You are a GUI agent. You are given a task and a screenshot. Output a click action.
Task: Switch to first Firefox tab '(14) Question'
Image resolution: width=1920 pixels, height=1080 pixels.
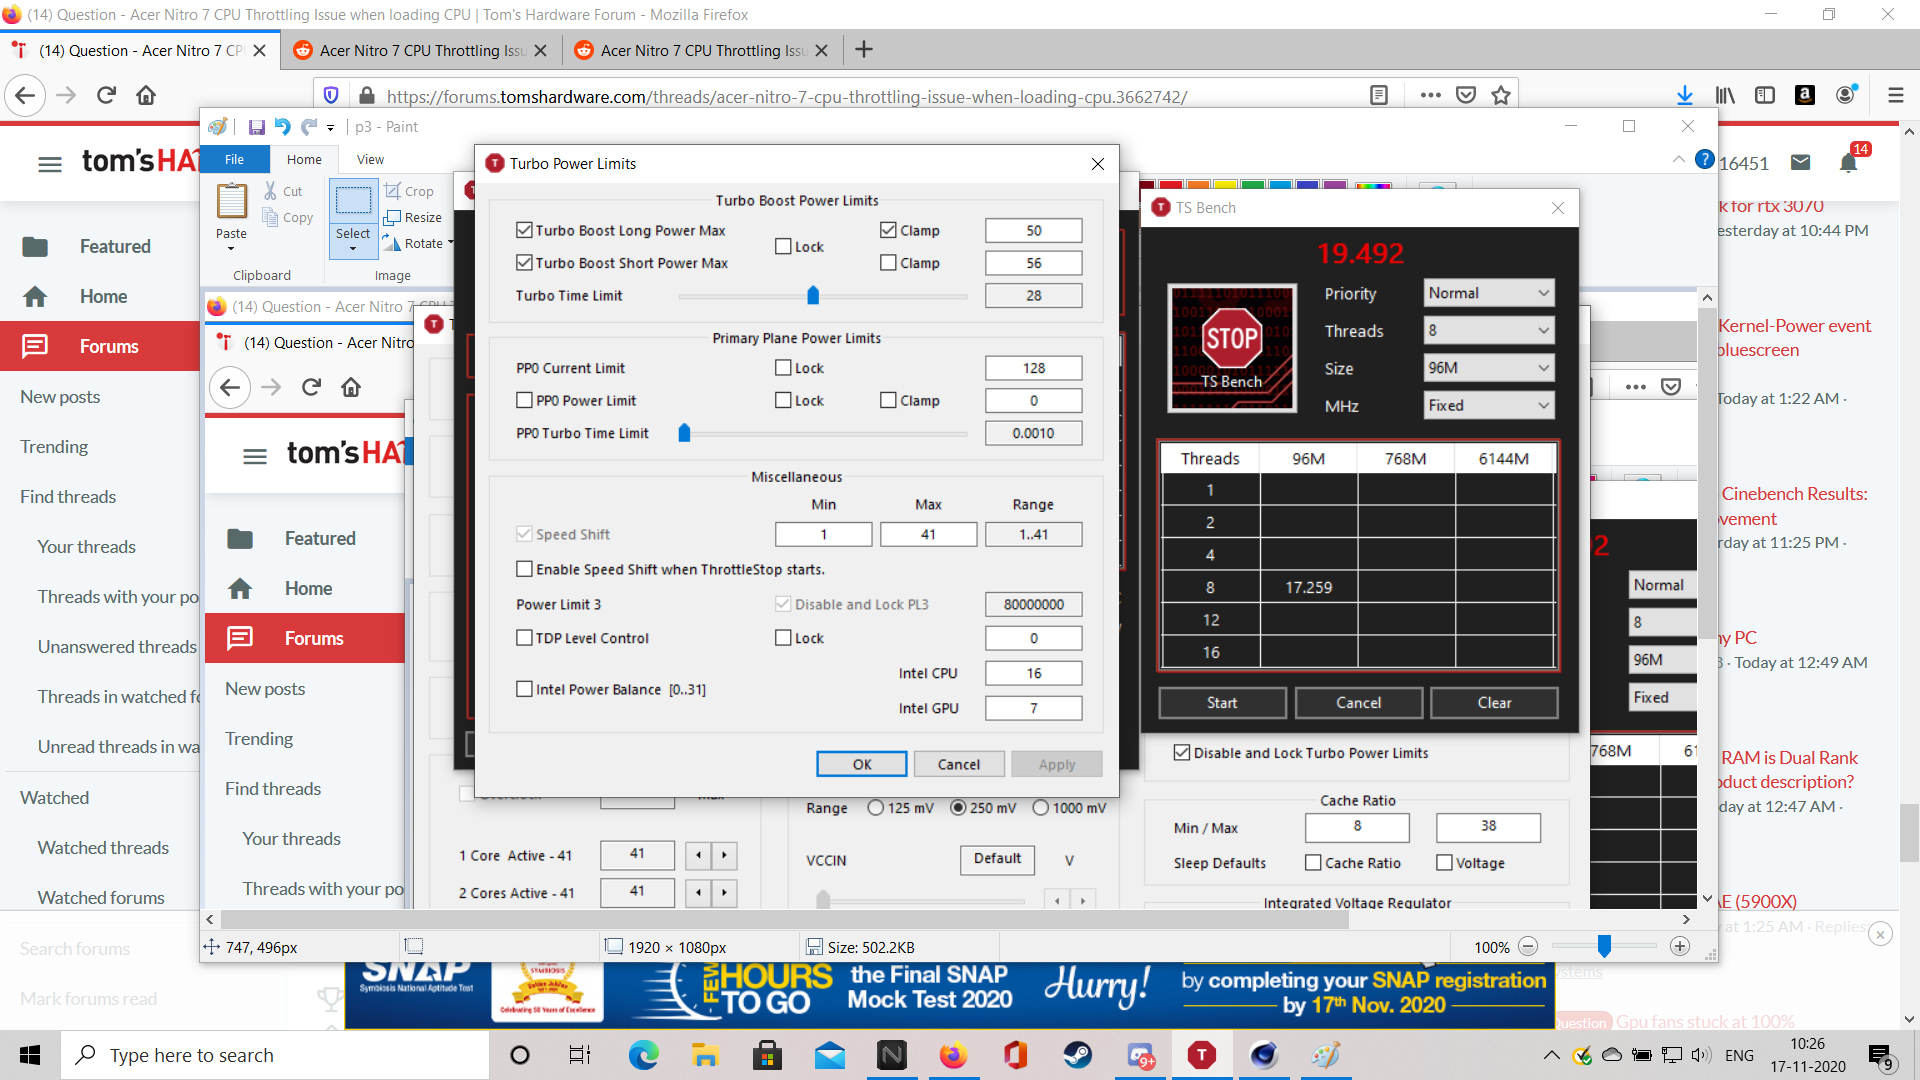pyautogui.click(x=140, y=50)
